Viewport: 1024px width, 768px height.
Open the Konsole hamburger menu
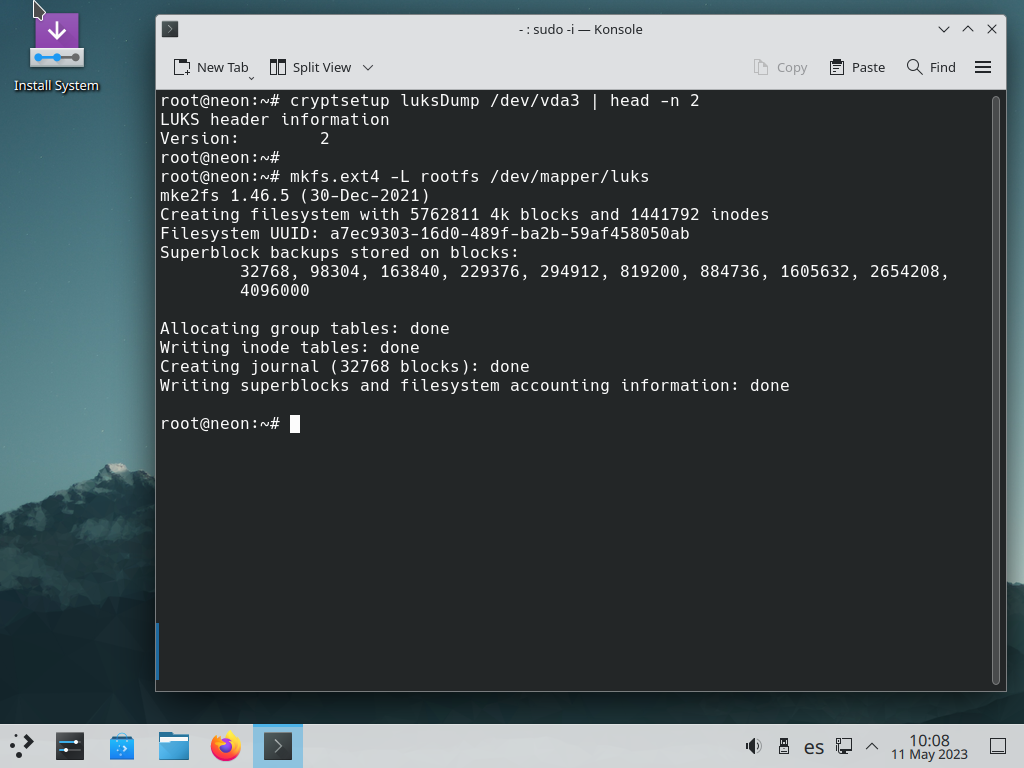(x=983, y=67)
